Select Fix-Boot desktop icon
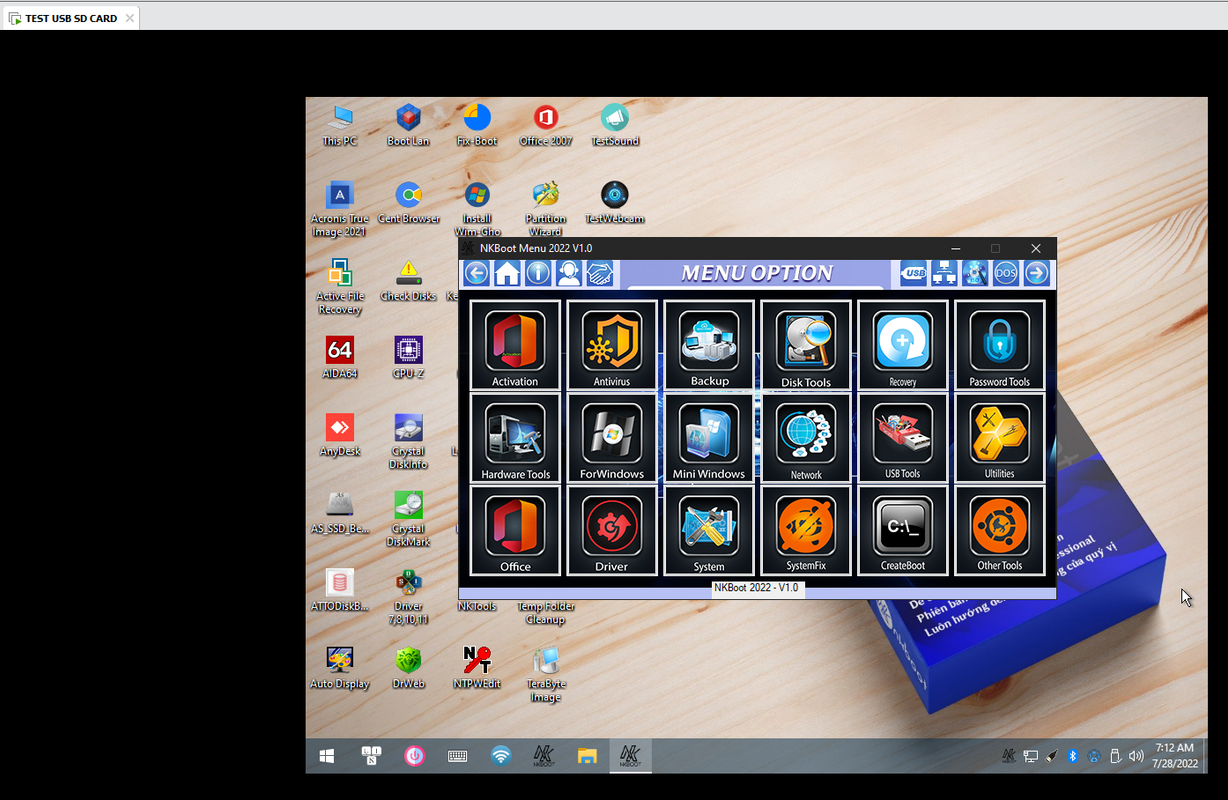The image size is (1228, 800). 477,125
